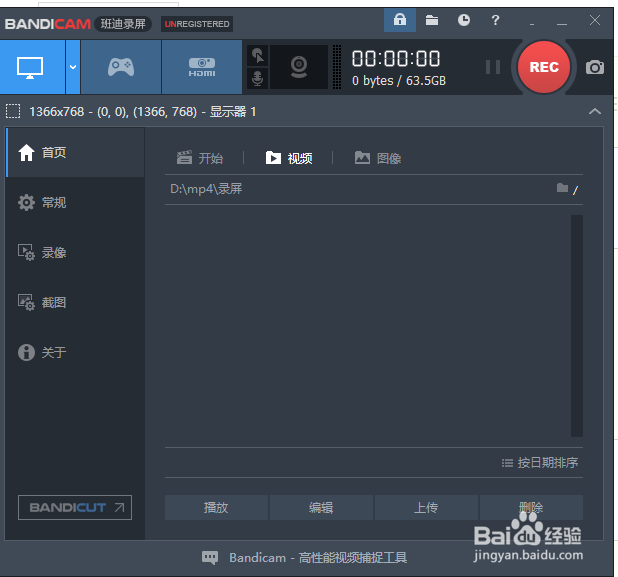
Task: Click the 1366x768 display area text
Action: (143, 112)
